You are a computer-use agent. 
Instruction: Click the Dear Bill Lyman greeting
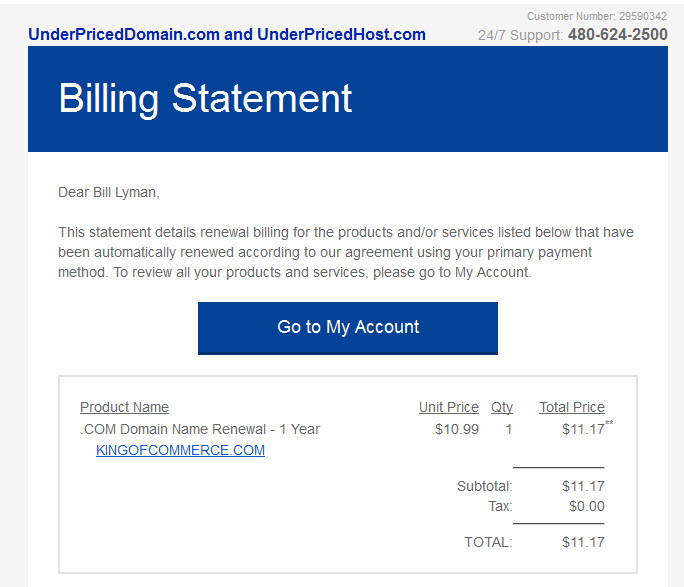pos(109,192)
